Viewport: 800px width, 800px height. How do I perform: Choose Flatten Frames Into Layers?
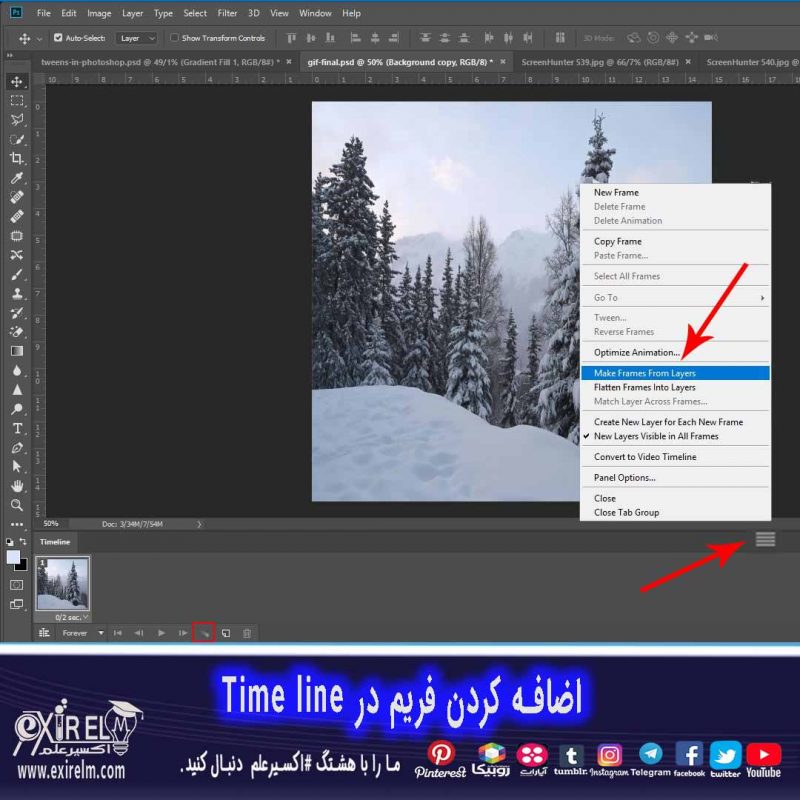pyautogui.click(x=676, y=387)
